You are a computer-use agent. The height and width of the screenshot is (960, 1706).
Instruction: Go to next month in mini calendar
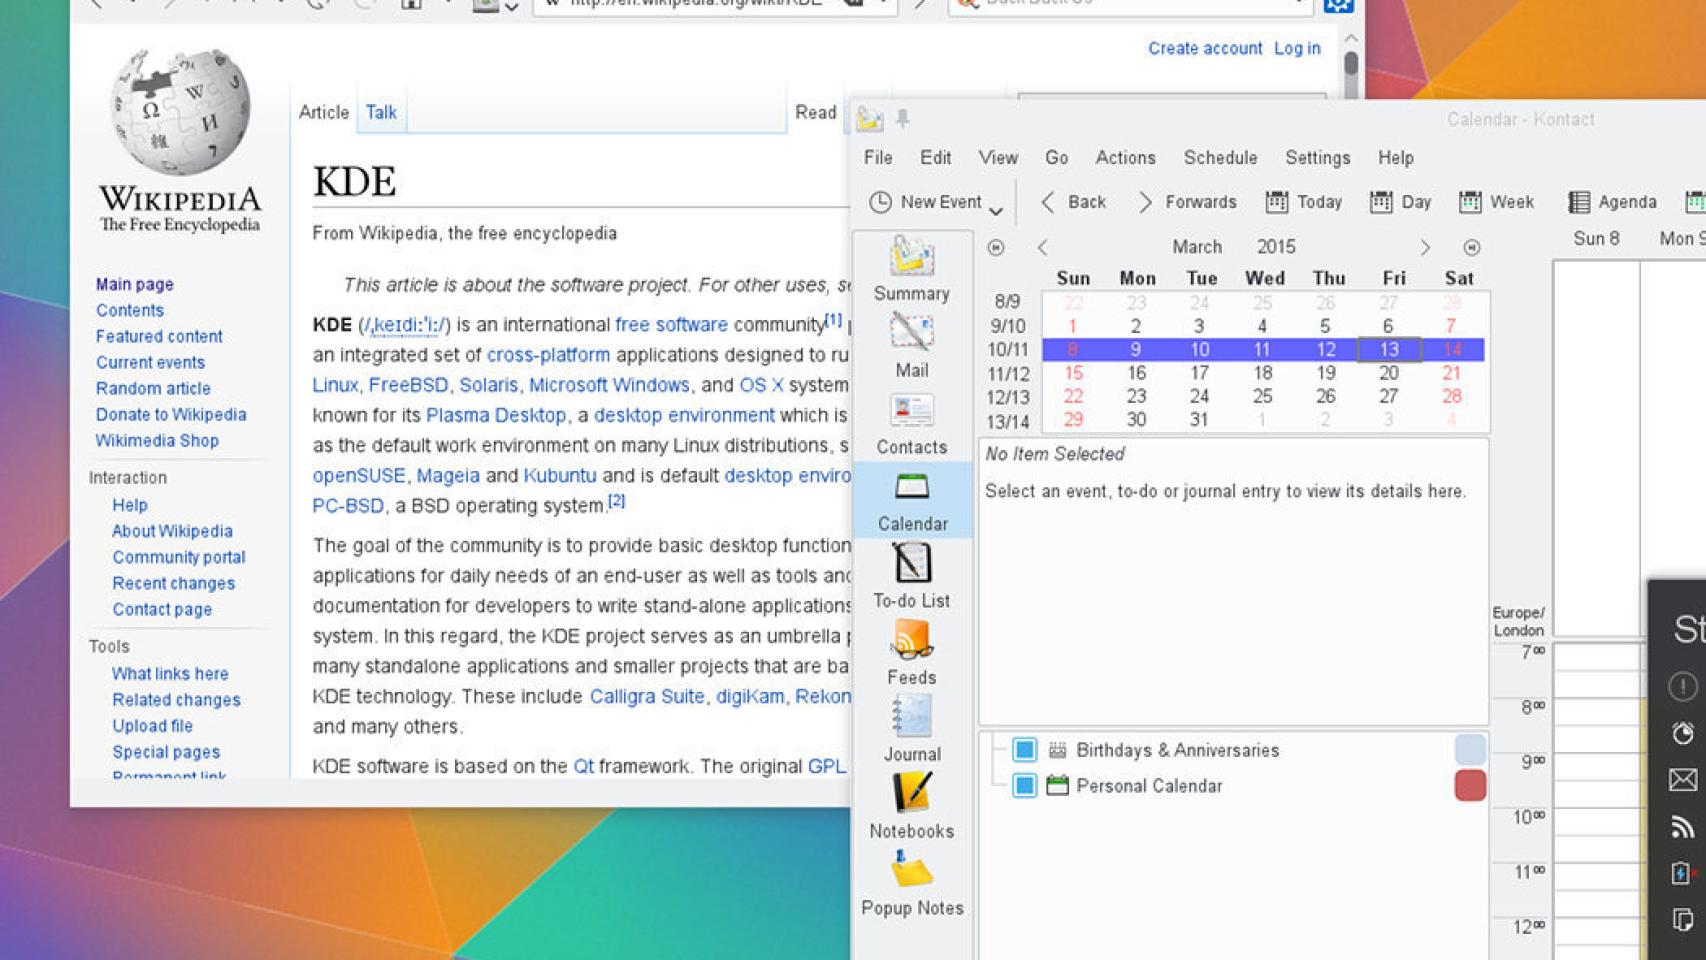tap(1425, 247)
